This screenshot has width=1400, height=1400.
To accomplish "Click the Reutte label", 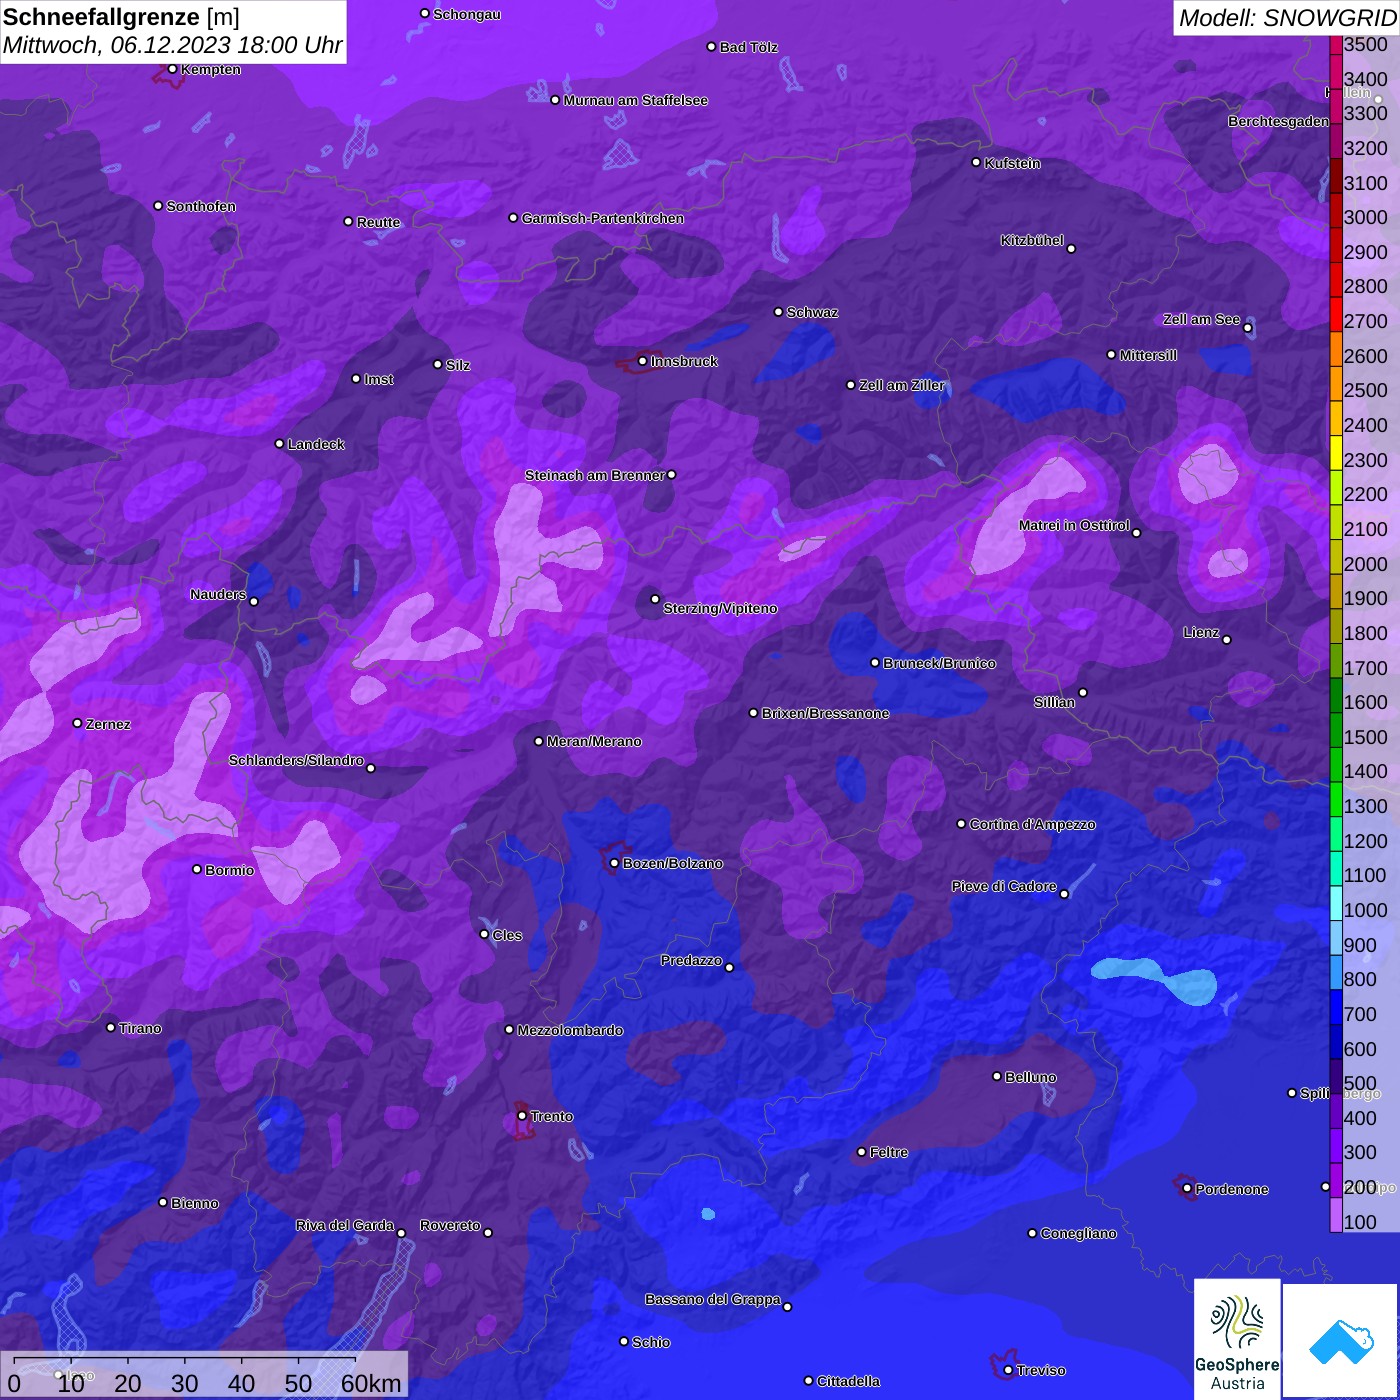I will point(379,222).
